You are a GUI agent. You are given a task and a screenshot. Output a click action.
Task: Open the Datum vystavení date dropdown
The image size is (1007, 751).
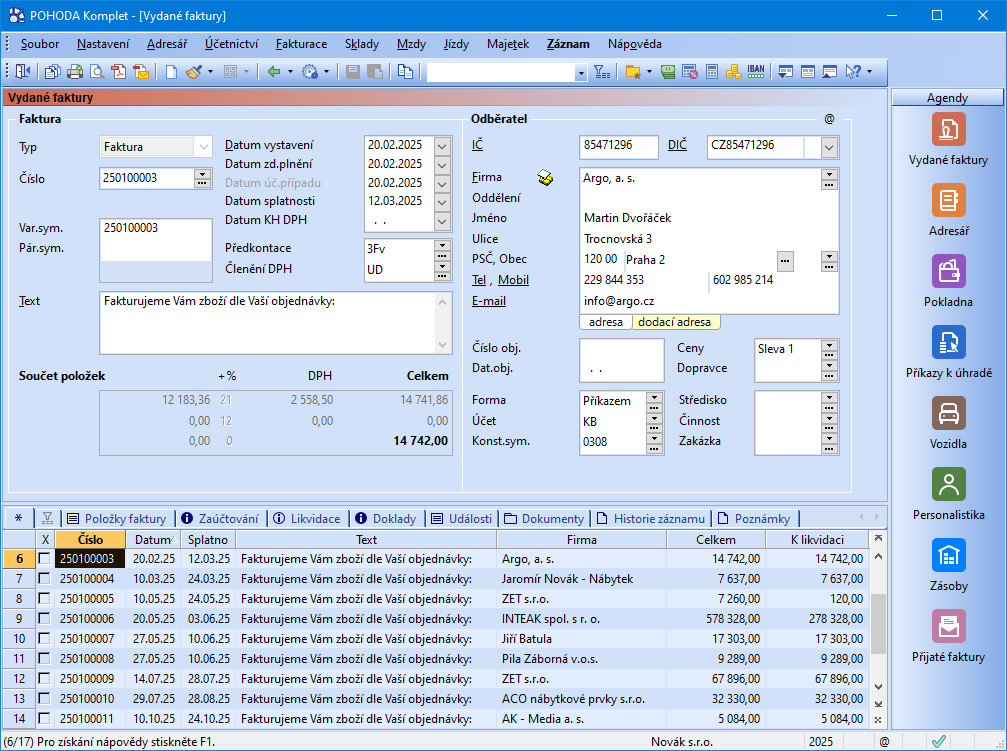point(444,145)
